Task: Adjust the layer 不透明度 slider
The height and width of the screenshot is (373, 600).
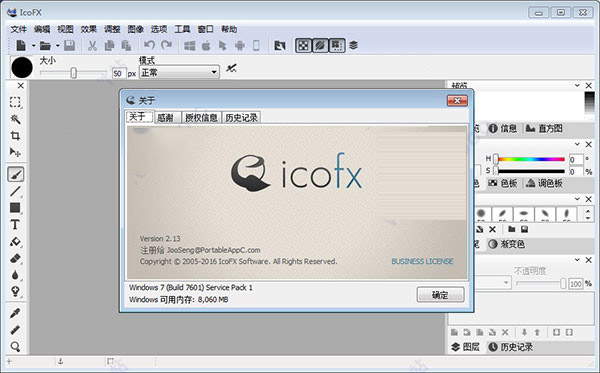Action: [541, 283]
